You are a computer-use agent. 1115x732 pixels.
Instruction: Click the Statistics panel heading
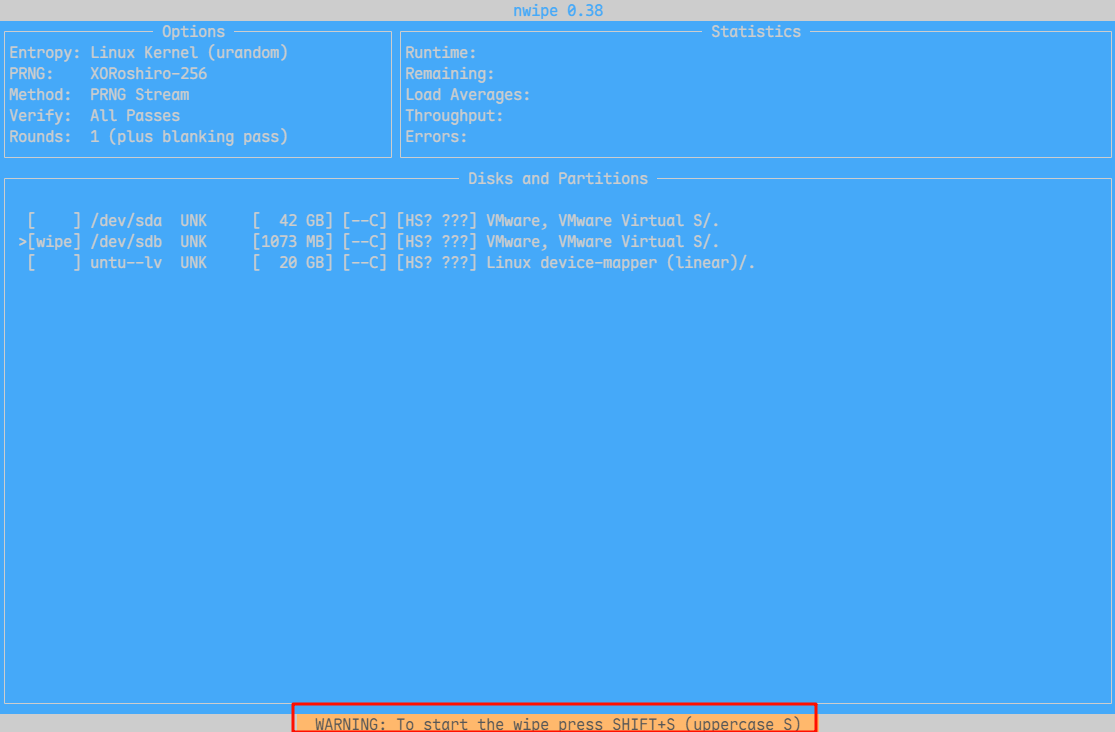756,32
